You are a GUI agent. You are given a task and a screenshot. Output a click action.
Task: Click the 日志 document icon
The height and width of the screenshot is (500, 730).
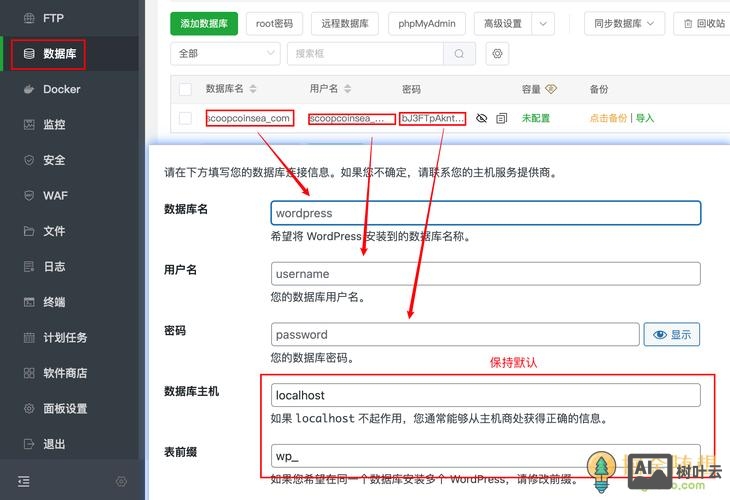(x=29, y=266)
